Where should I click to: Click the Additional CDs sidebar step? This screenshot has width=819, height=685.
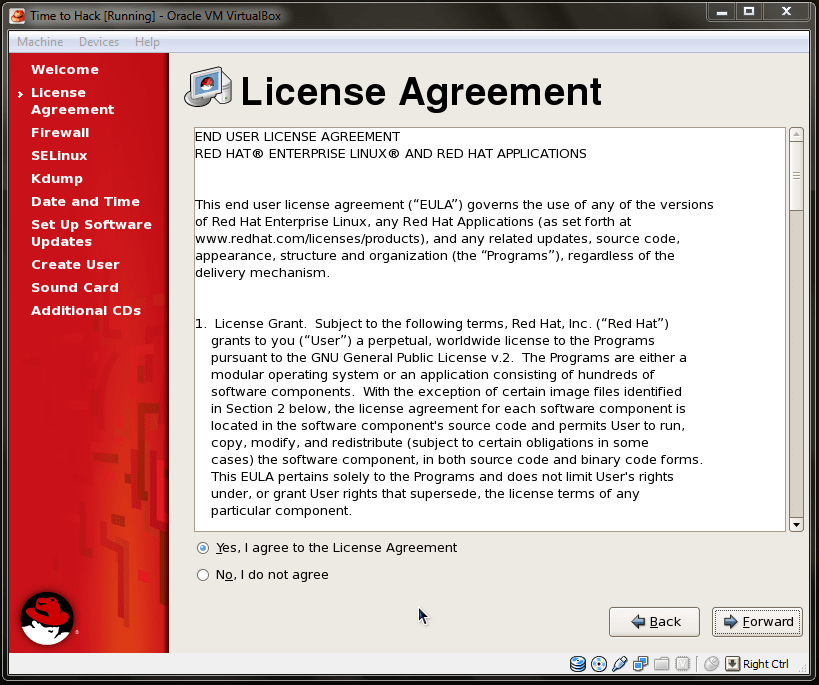point(86,311)
